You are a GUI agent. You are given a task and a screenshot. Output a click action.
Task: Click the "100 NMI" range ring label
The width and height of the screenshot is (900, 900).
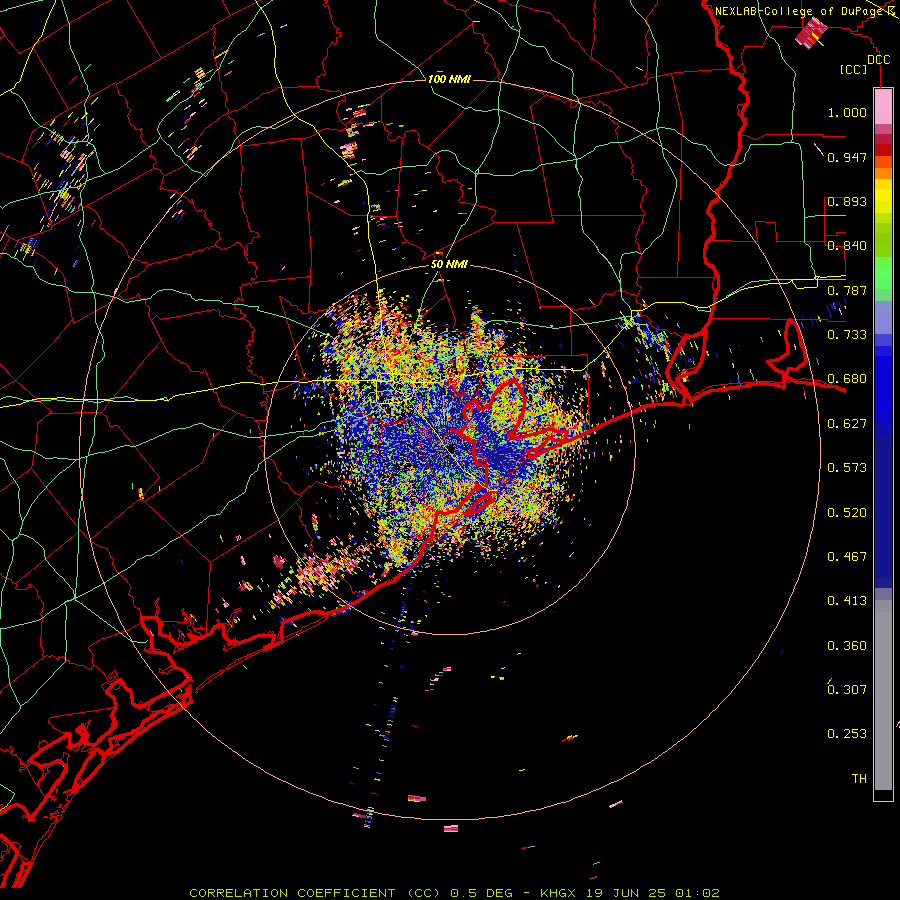click(x=449, y=79)
